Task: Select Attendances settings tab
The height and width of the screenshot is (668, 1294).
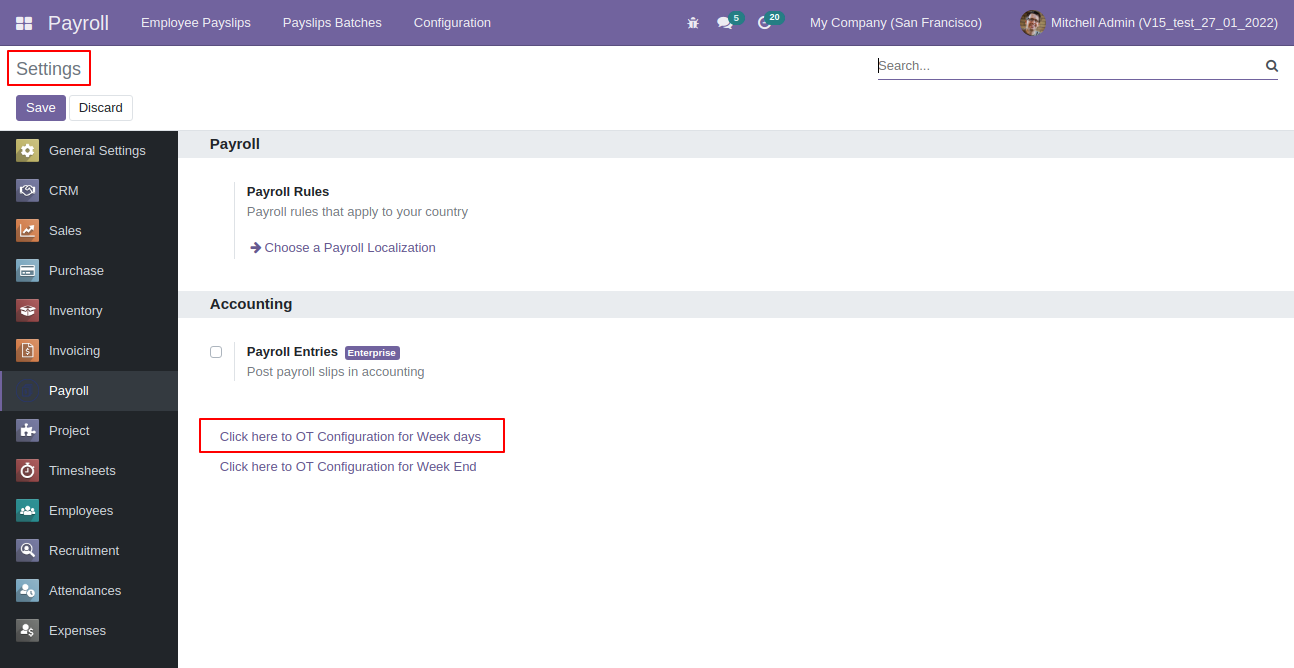Action: point(89,591)
